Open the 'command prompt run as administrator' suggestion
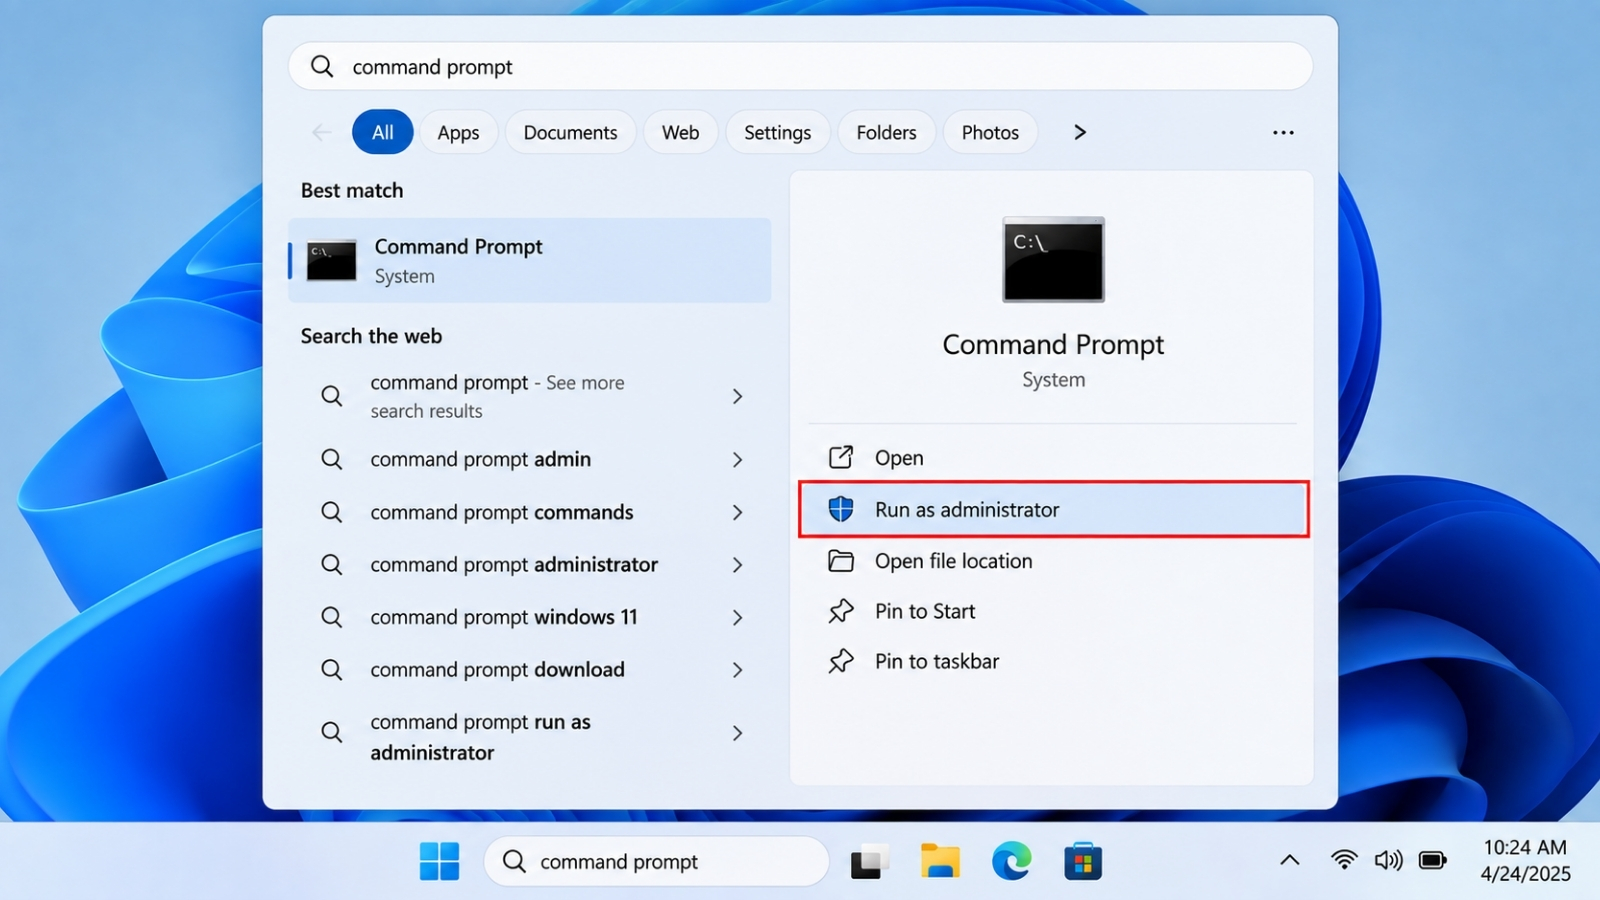The image size is (1600, 900). pyautogui.click(x=530, y=736)
